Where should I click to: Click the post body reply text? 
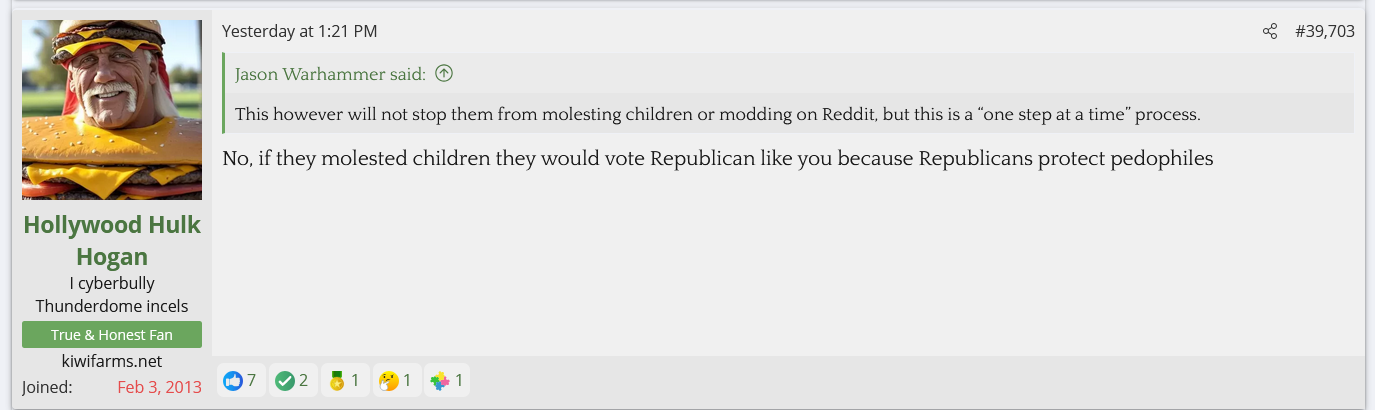(718, 159)
